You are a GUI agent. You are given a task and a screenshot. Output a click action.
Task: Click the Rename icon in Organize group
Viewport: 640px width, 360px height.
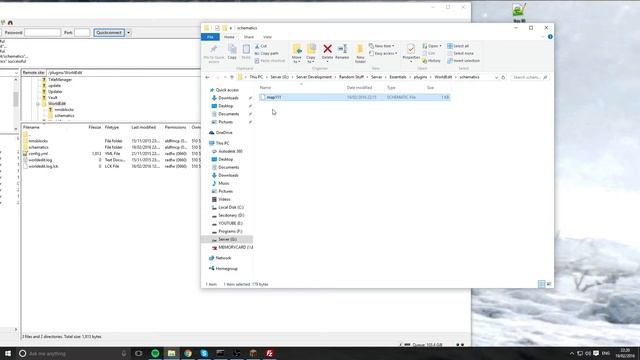tap(342, 52)
